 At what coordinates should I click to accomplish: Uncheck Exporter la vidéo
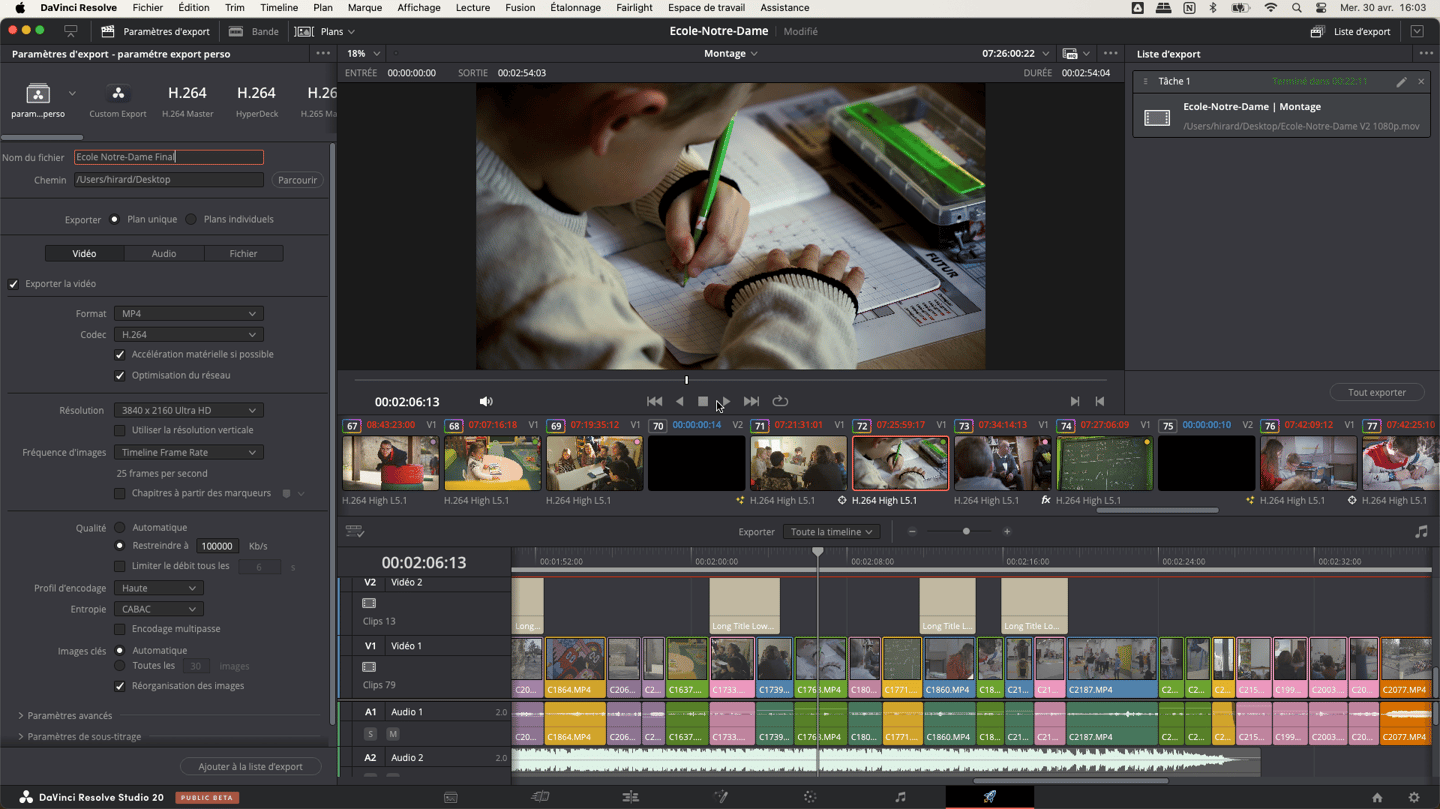pos(14,284)
